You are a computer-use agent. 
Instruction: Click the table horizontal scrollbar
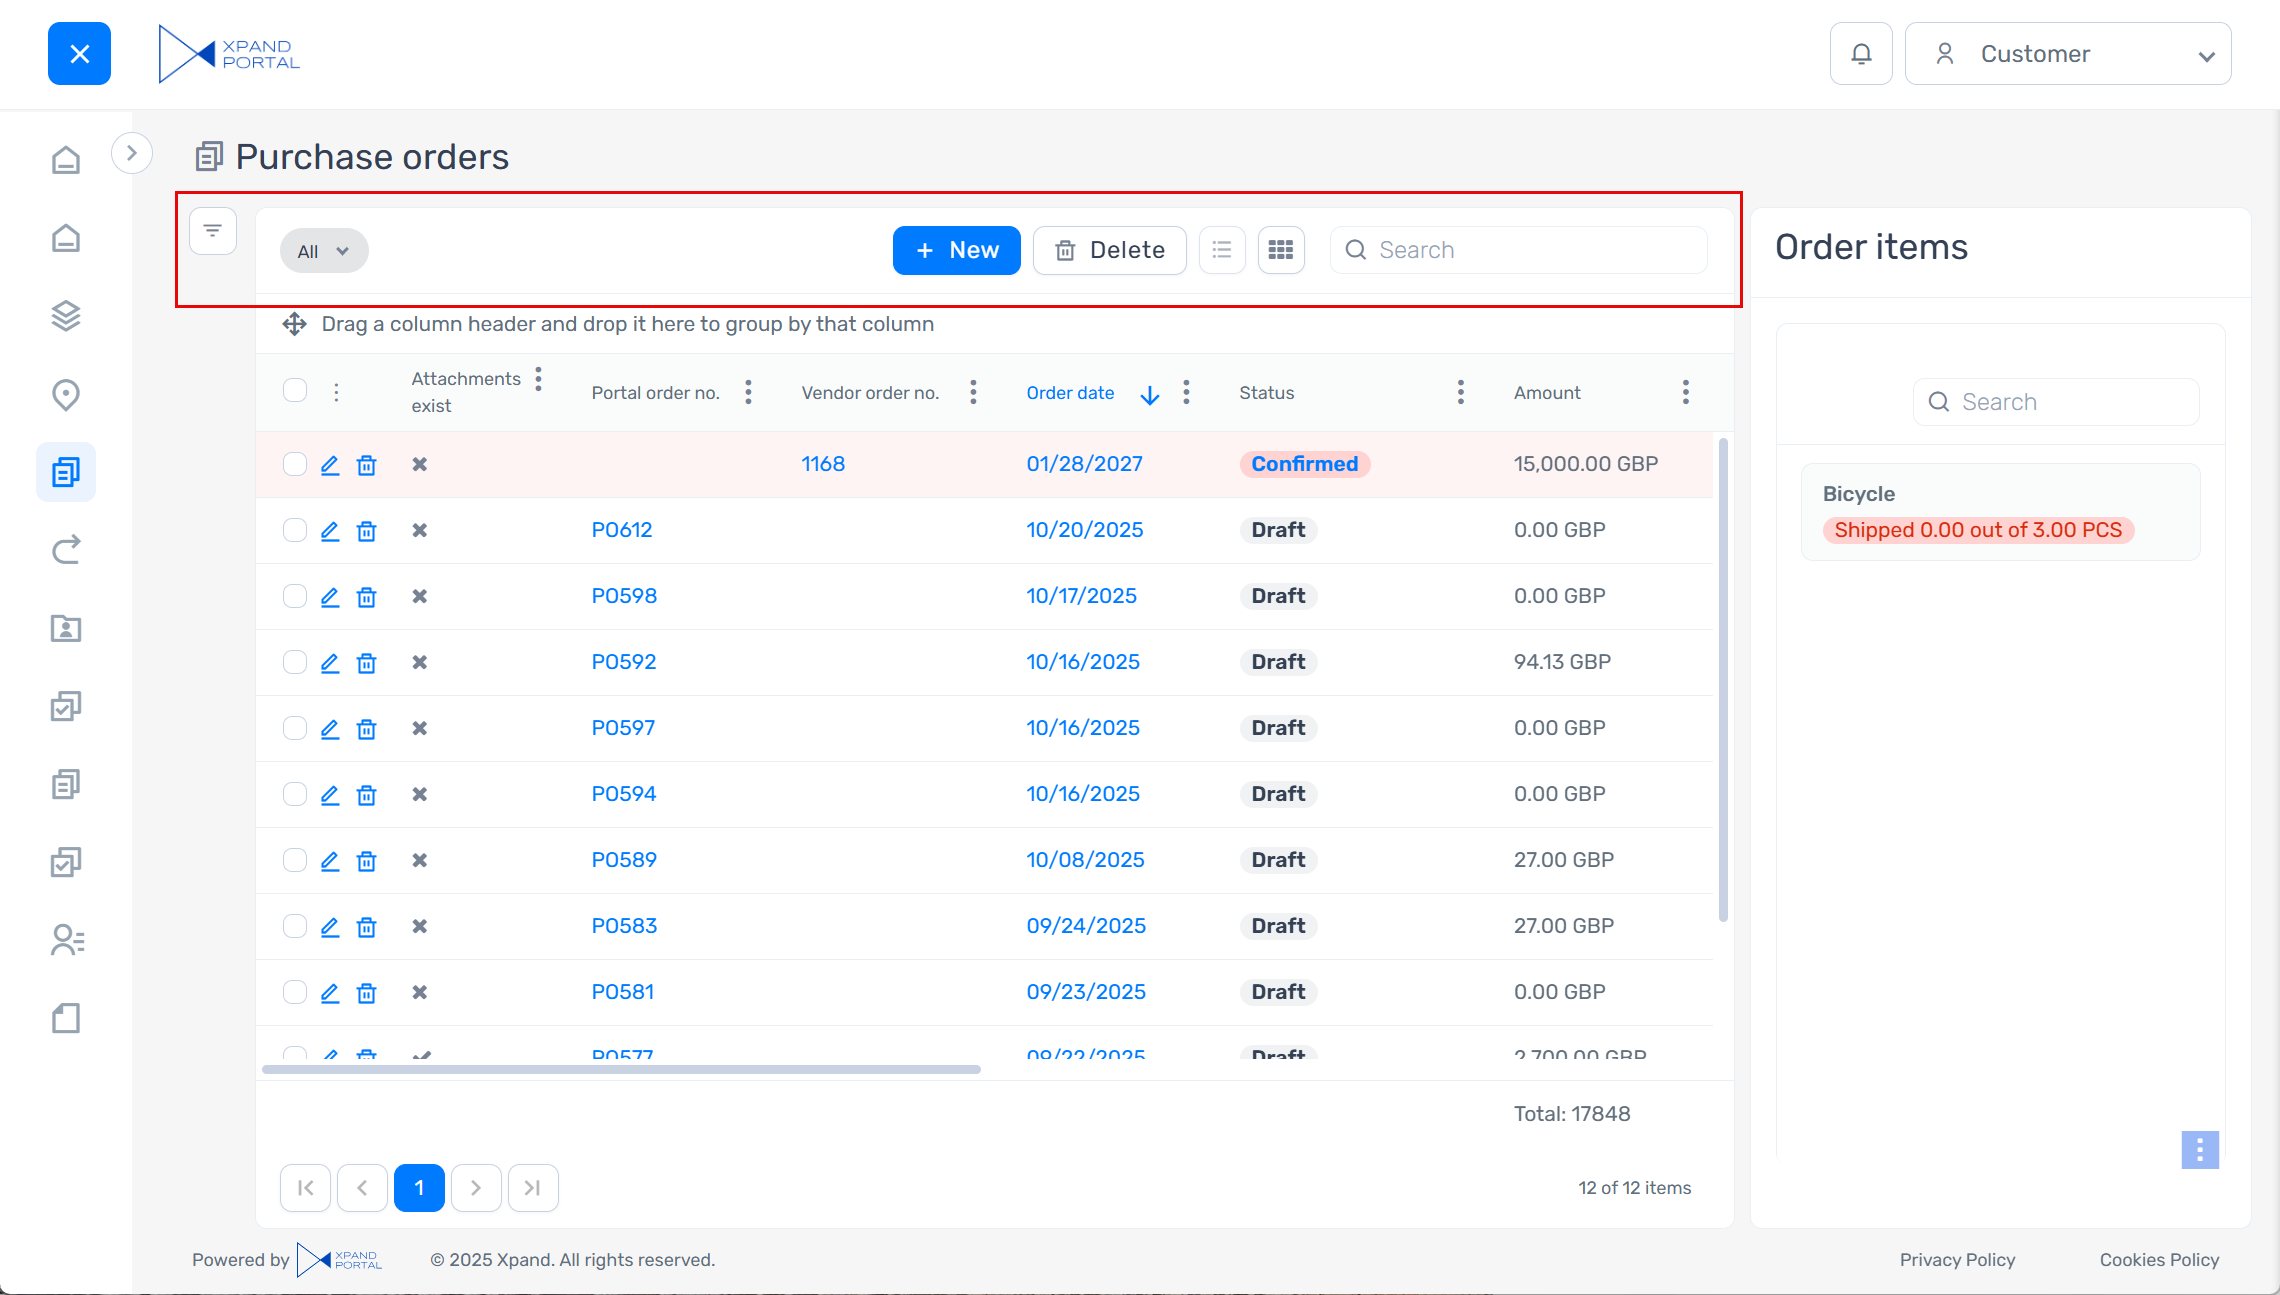pyautogui.click(x=620, y=1069)
